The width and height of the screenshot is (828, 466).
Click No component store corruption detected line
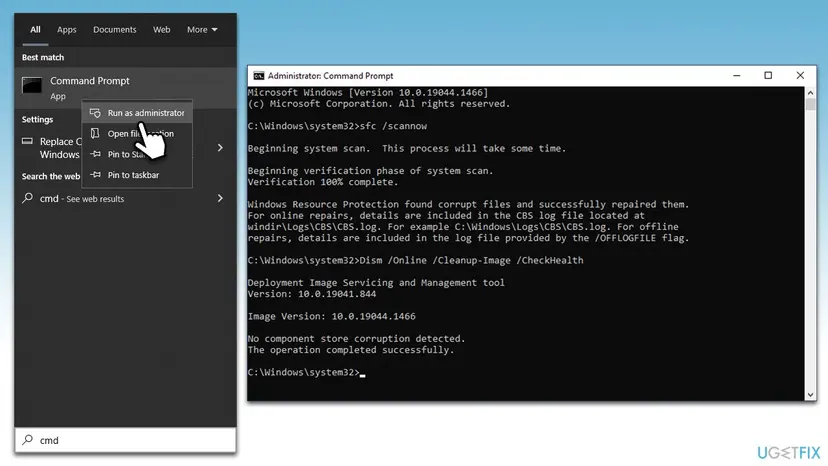pyautogui.click(x=356, y=339)
